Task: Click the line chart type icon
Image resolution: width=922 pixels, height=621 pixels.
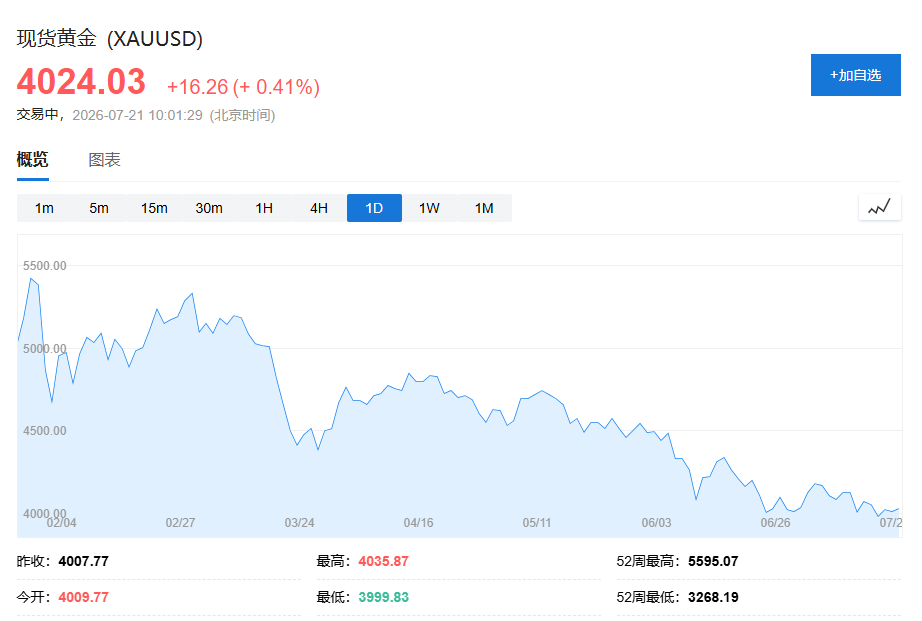Action: click(x=880, y=208)
